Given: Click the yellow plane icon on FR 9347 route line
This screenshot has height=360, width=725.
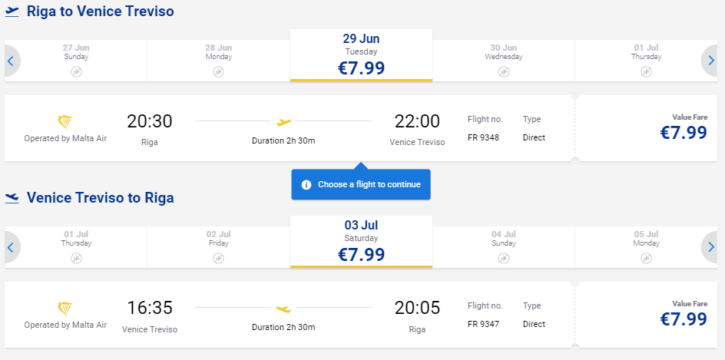Looking at the screenshot, I should 283,309.
